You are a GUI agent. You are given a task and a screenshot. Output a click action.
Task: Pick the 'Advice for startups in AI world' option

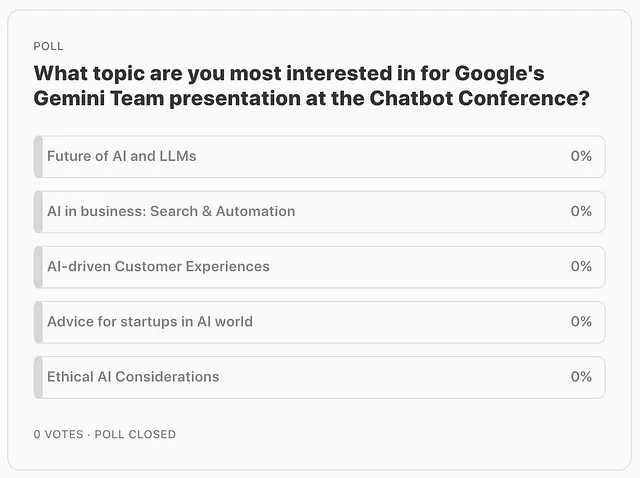click(319, 322)
